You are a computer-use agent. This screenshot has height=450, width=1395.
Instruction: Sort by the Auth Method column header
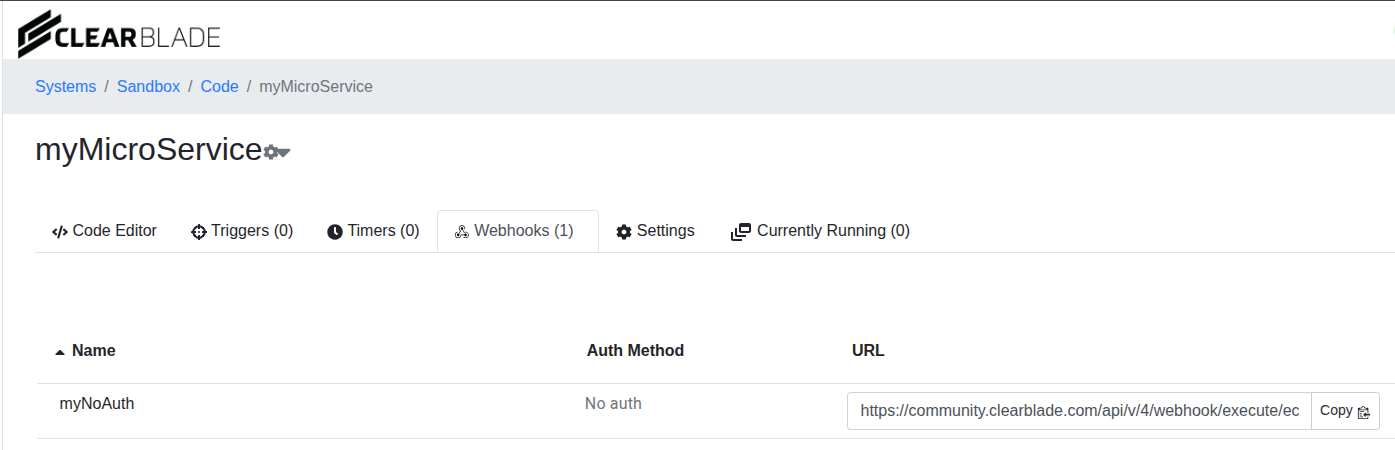coord(635,351)
